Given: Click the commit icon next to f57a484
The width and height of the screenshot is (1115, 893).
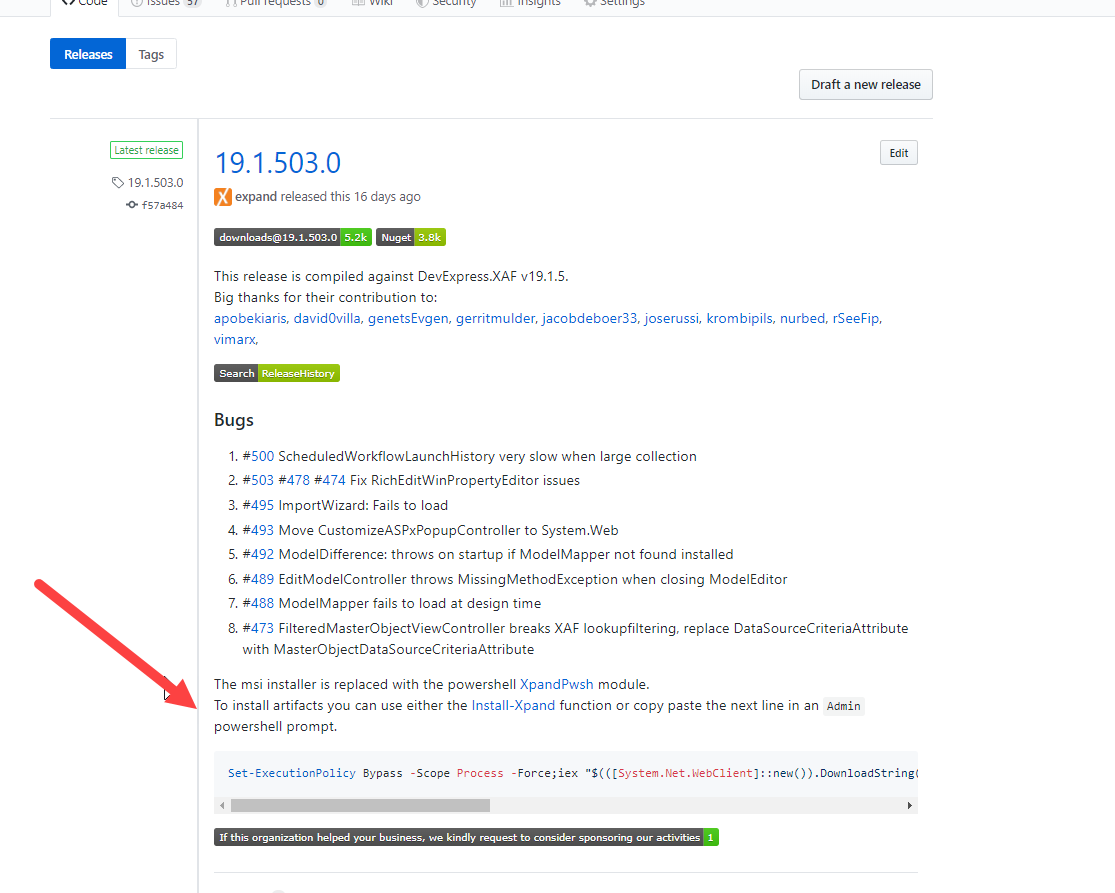Looking at the screenshot, I should pyautogui.click(x=130, y=204).
